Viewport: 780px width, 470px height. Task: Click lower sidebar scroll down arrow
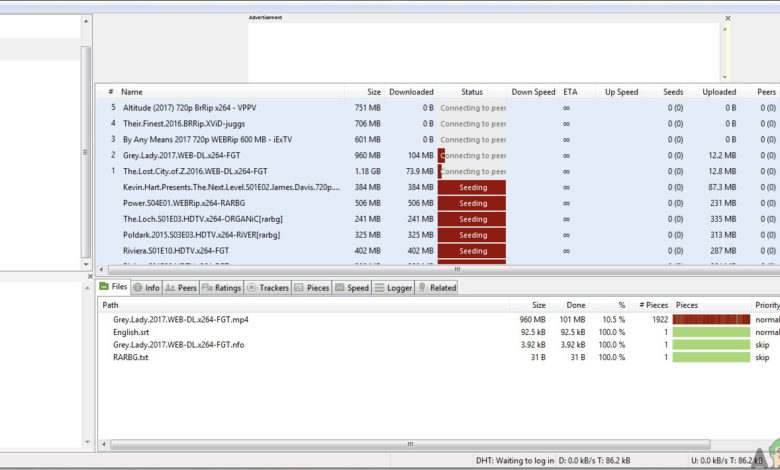click(88, 441)
